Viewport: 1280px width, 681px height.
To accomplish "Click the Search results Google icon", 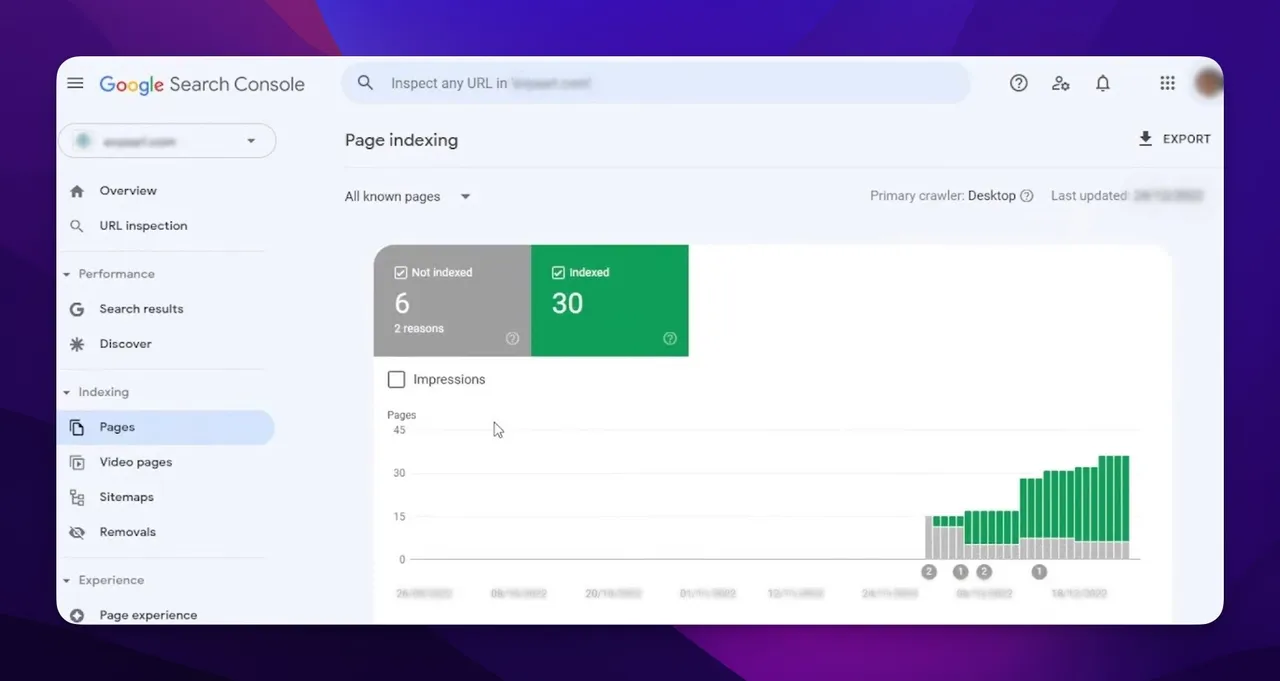I will [77, 309].
